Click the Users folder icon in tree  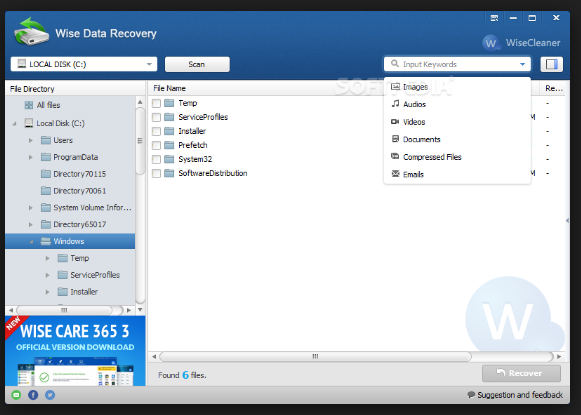[46, 140]
